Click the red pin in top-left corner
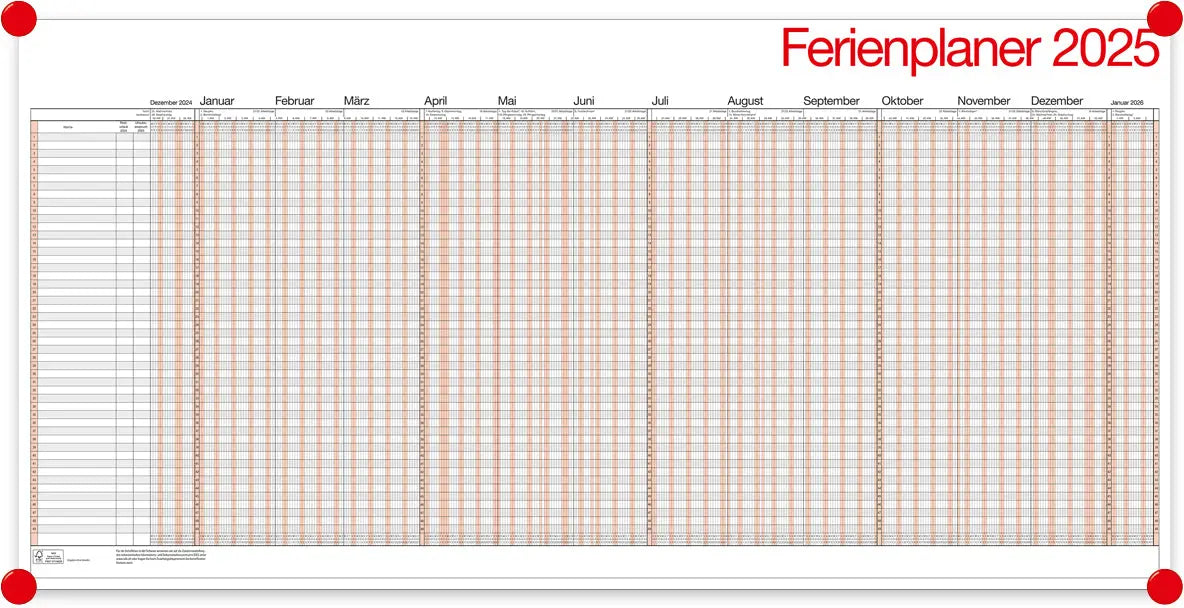The height and width of the screenshot is (608, 1184). coord(18,19)
